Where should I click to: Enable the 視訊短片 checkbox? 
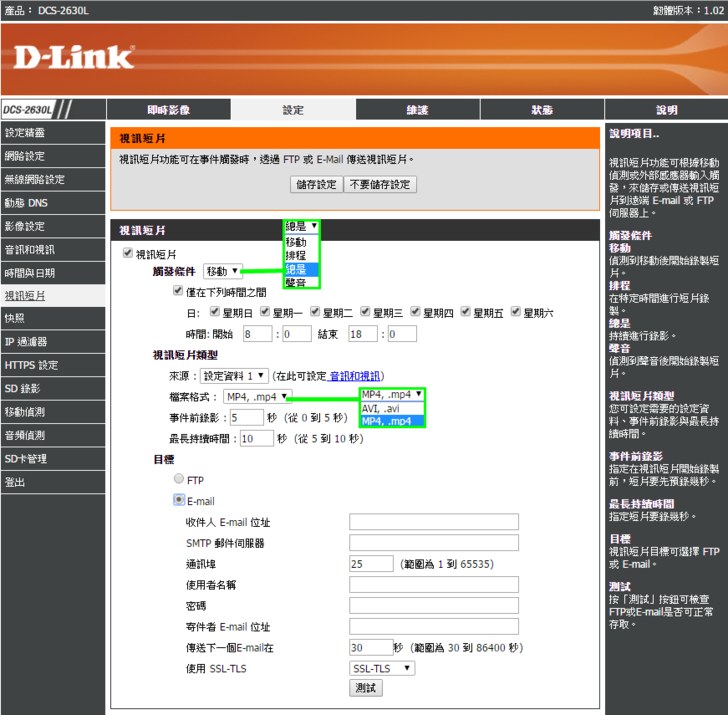[126, 254]
